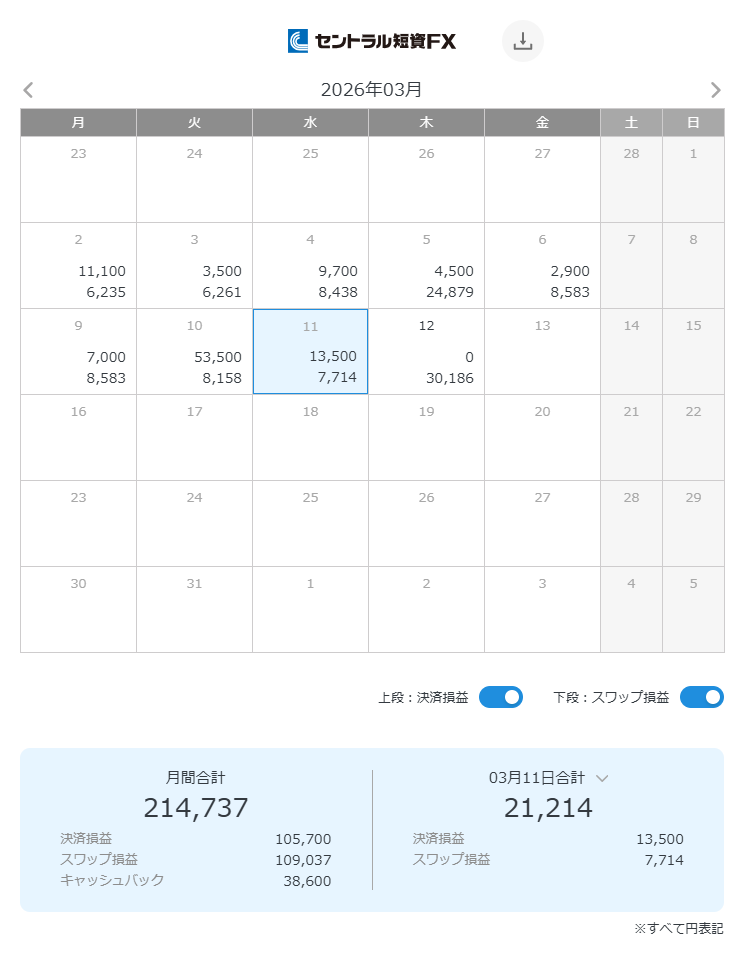Toggle the 下段：スワップ損益 switch
Viewport: 744px width, 957px height.
(x=701, y=697)
